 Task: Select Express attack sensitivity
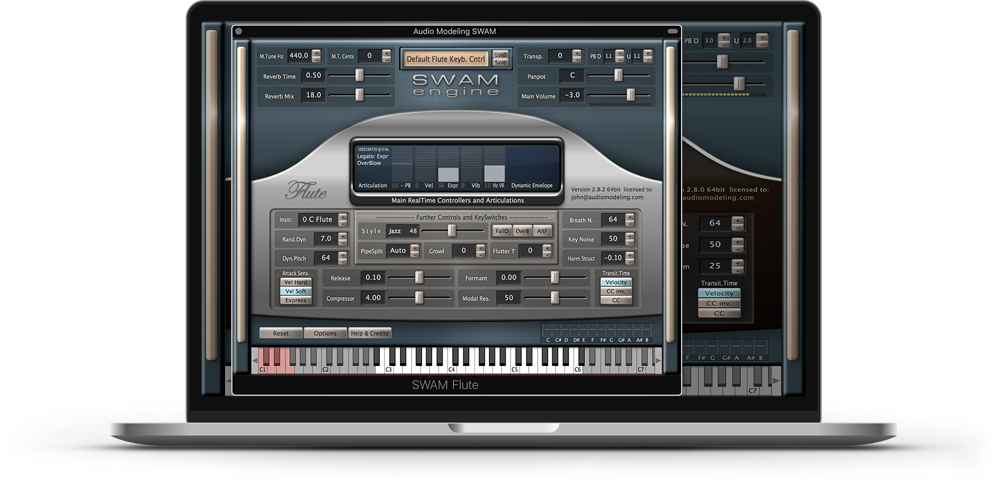pyautogui.click(x=296, y=300)
